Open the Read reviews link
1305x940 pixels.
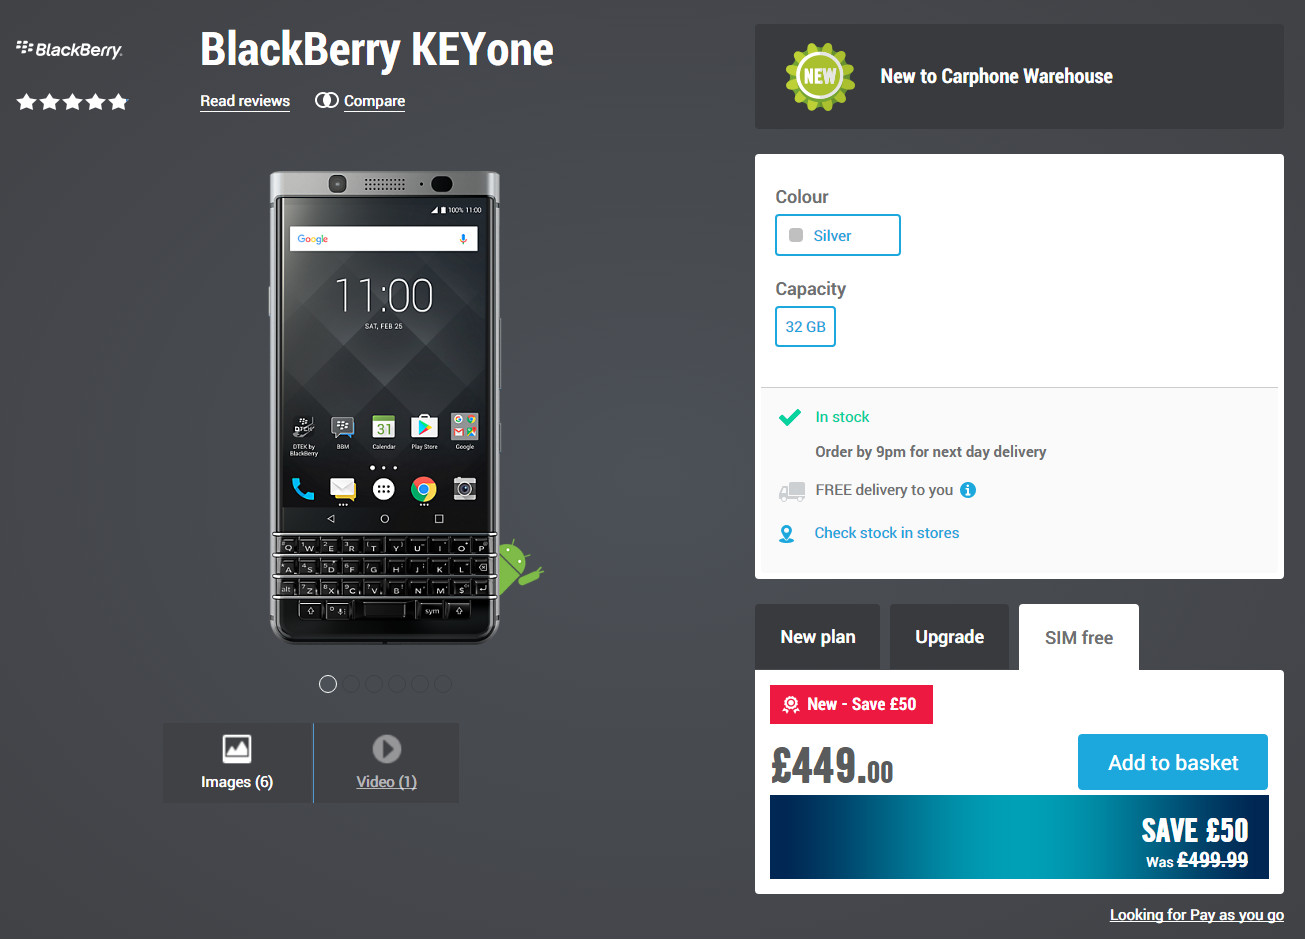(245, 101)
